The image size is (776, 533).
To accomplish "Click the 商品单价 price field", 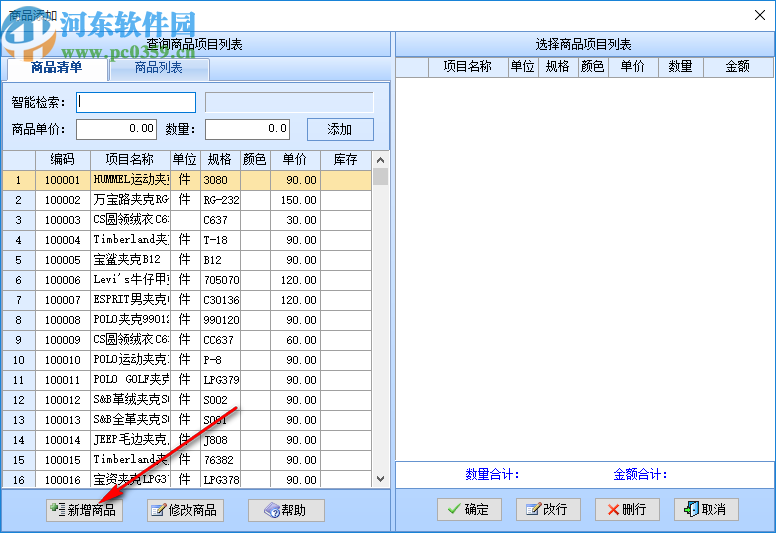I will point(116,129).
